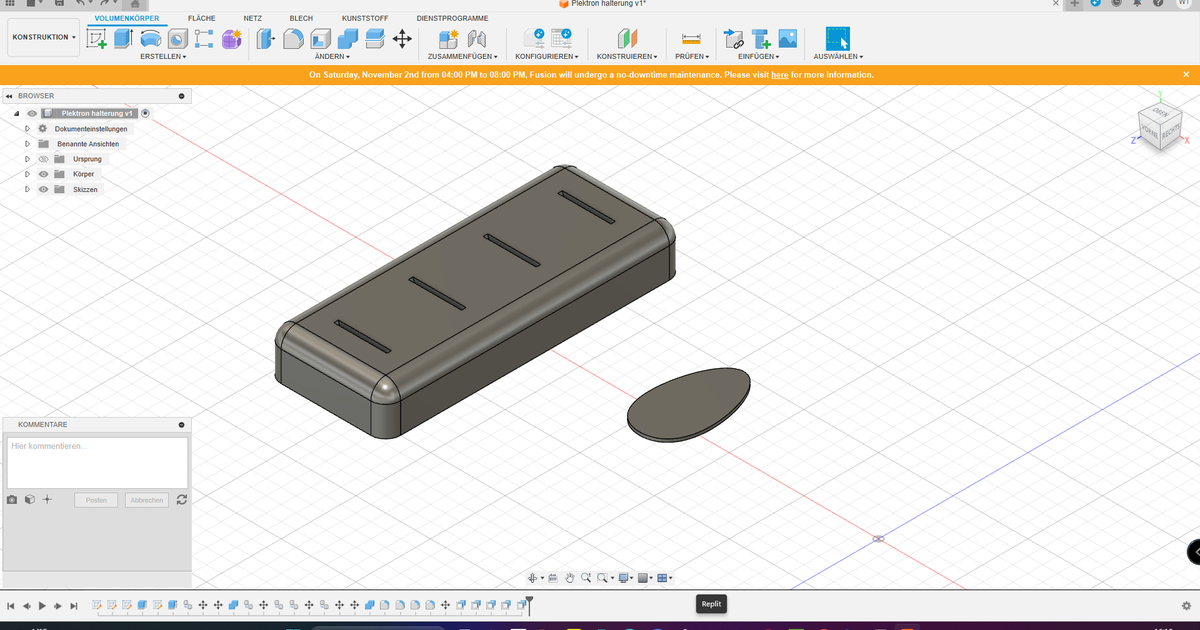Activate the Orbit tool in navigation bar
Screen dimensions: 1200x630
pos(531,577)
